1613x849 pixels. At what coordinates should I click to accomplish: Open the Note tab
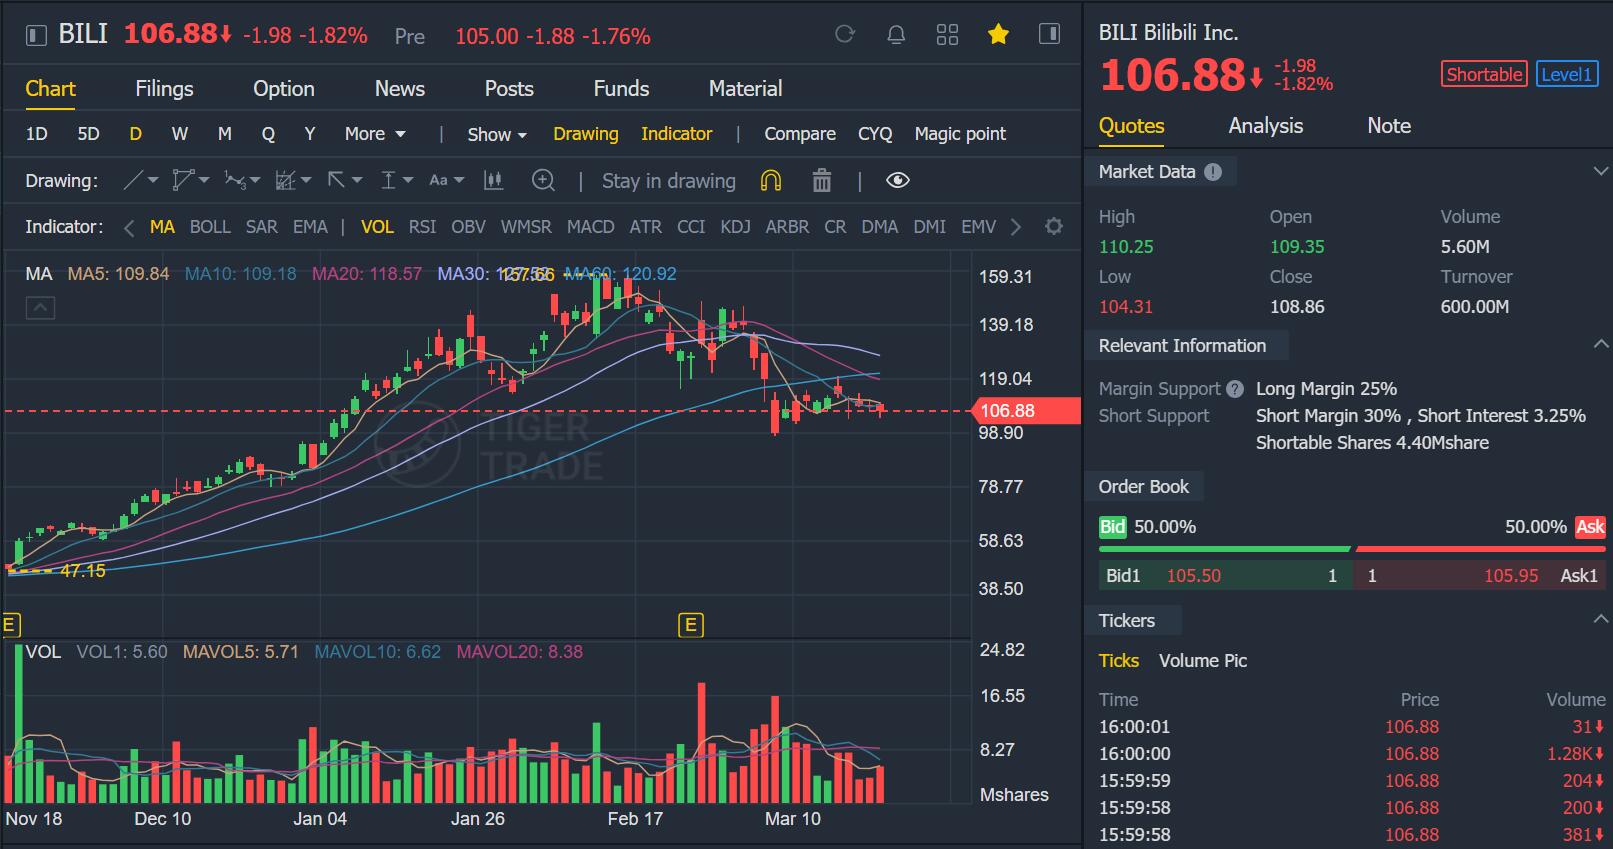1389,126
